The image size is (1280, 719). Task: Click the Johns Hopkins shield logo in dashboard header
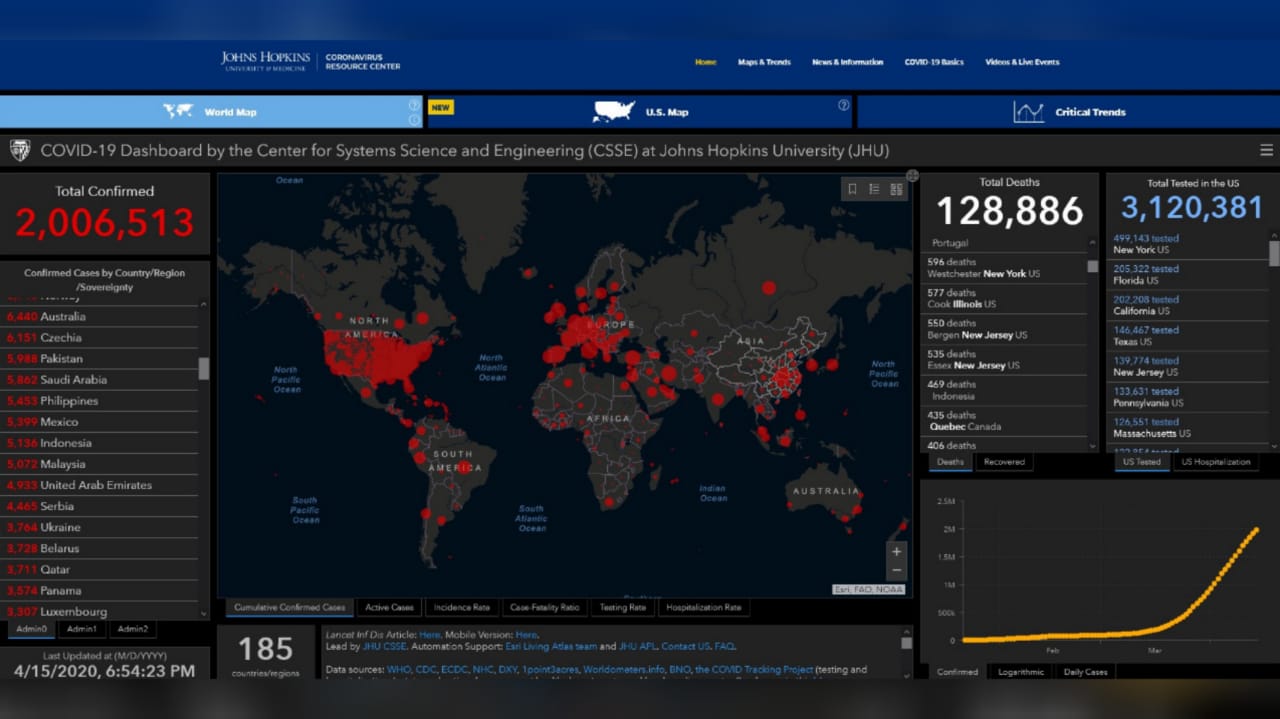tap(20, 150)
